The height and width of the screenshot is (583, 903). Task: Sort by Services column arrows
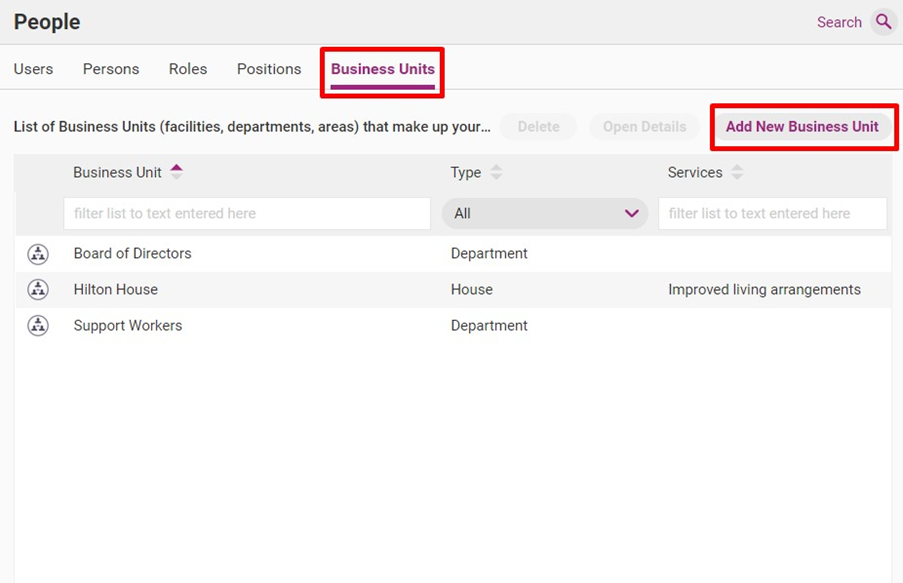[737, 173]
